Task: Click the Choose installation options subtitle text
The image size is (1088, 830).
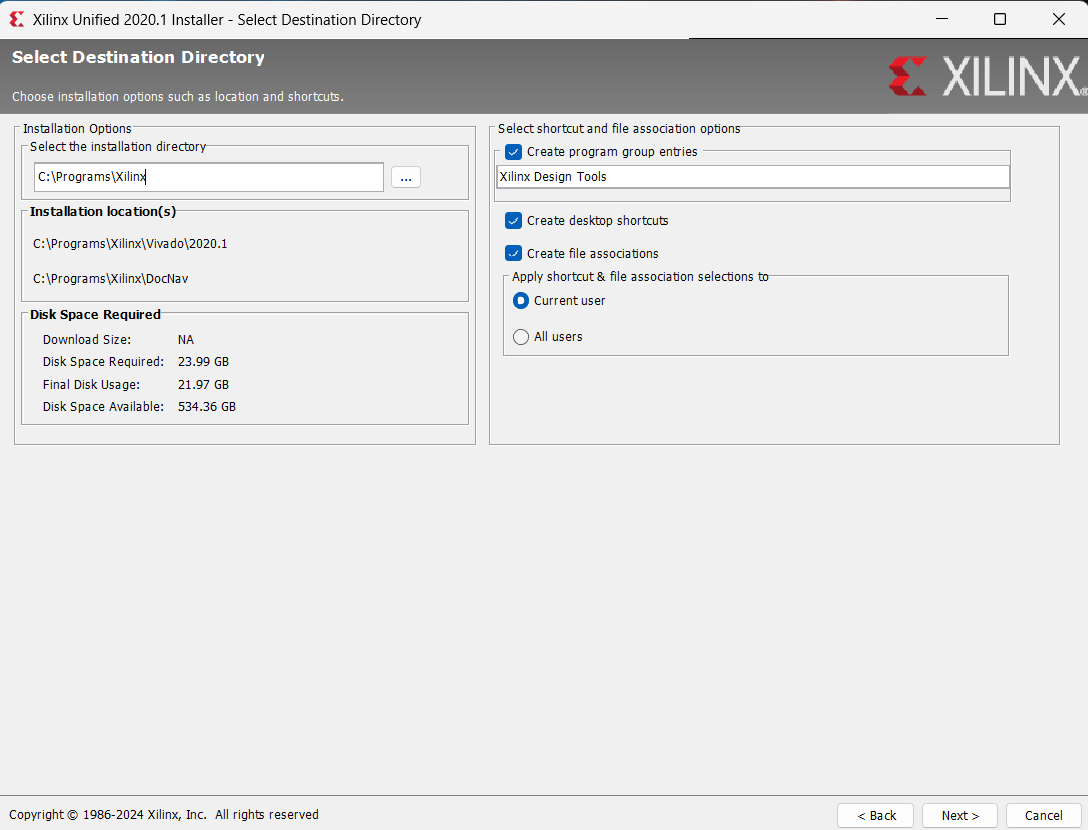Action: click(178, 96)
